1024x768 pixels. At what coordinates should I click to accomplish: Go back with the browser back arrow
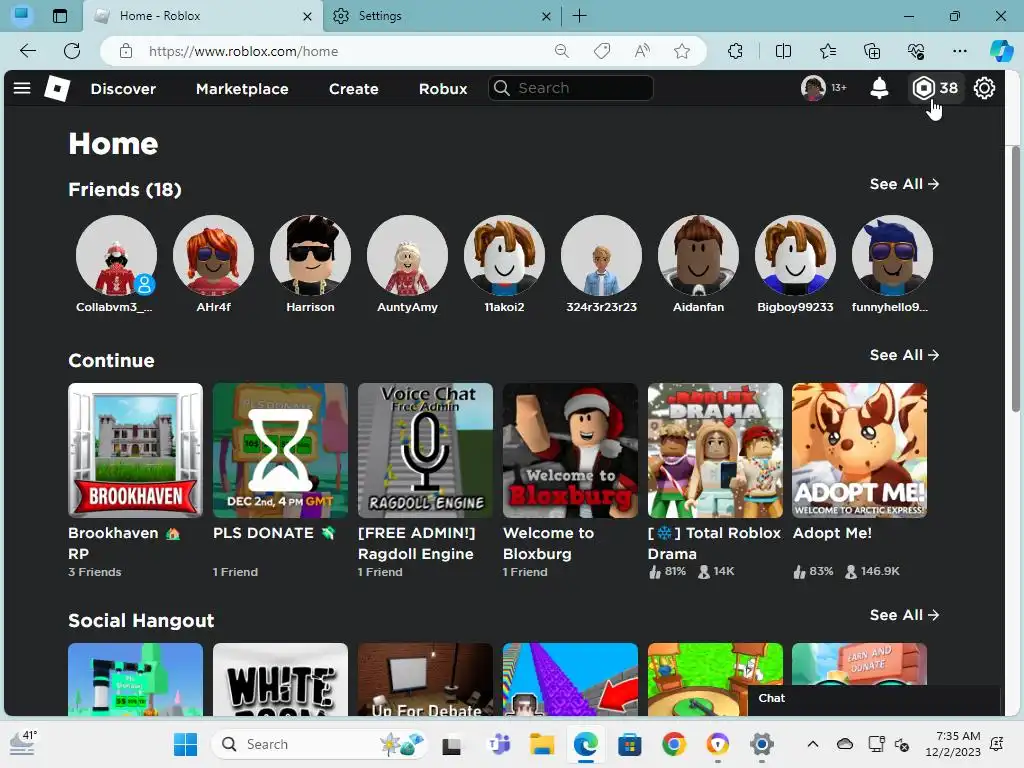click(28, 51)
